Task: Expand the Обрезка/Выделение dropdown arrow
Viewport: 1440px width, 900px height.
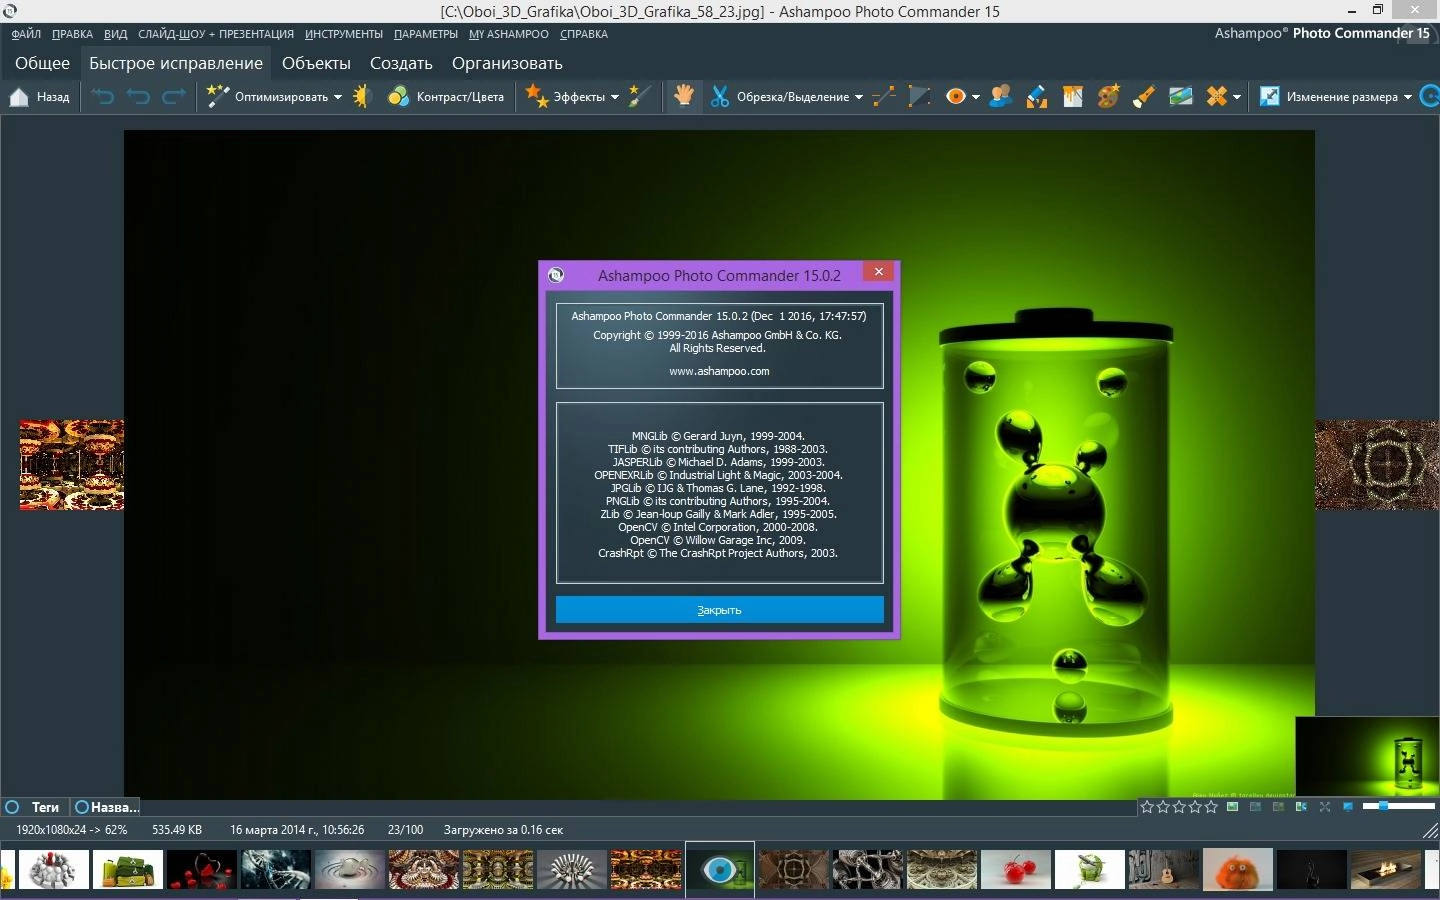Action: tap(859, 97)
